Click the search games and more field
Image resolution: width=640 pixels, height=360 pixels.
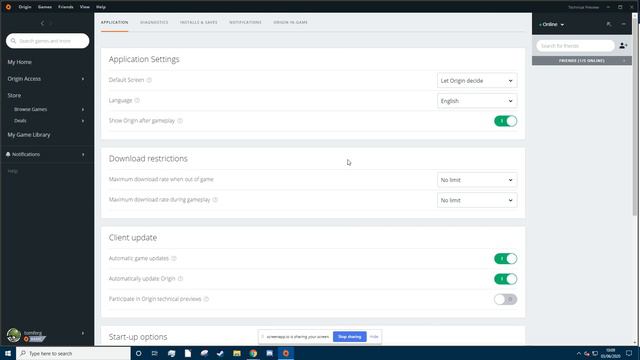click(x=48, y=41)
